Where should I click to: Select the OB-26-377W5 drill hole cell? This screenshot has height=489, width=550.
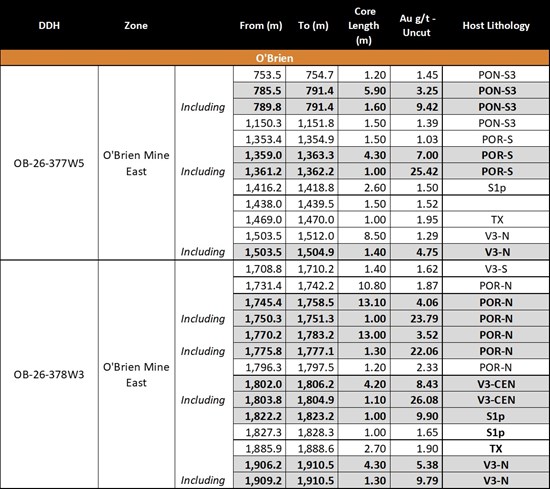click(x=49, y=163)
